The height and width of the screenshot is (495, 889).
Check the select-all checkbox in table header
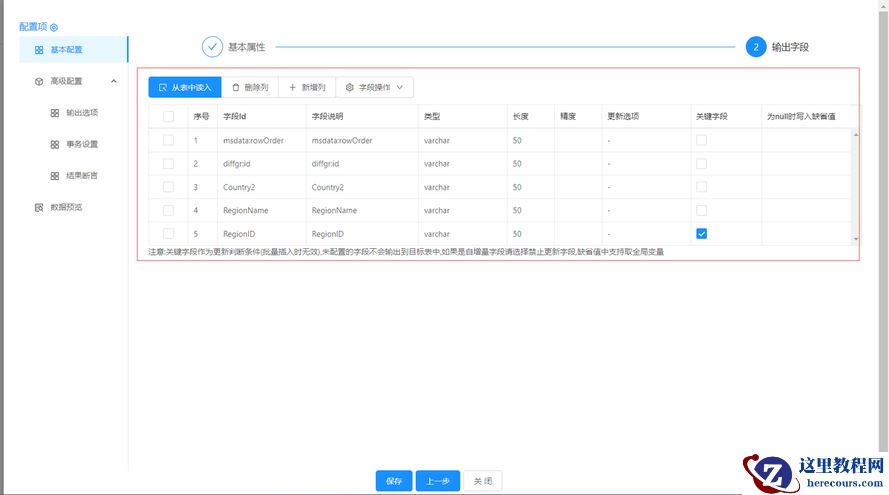point(168,116)
